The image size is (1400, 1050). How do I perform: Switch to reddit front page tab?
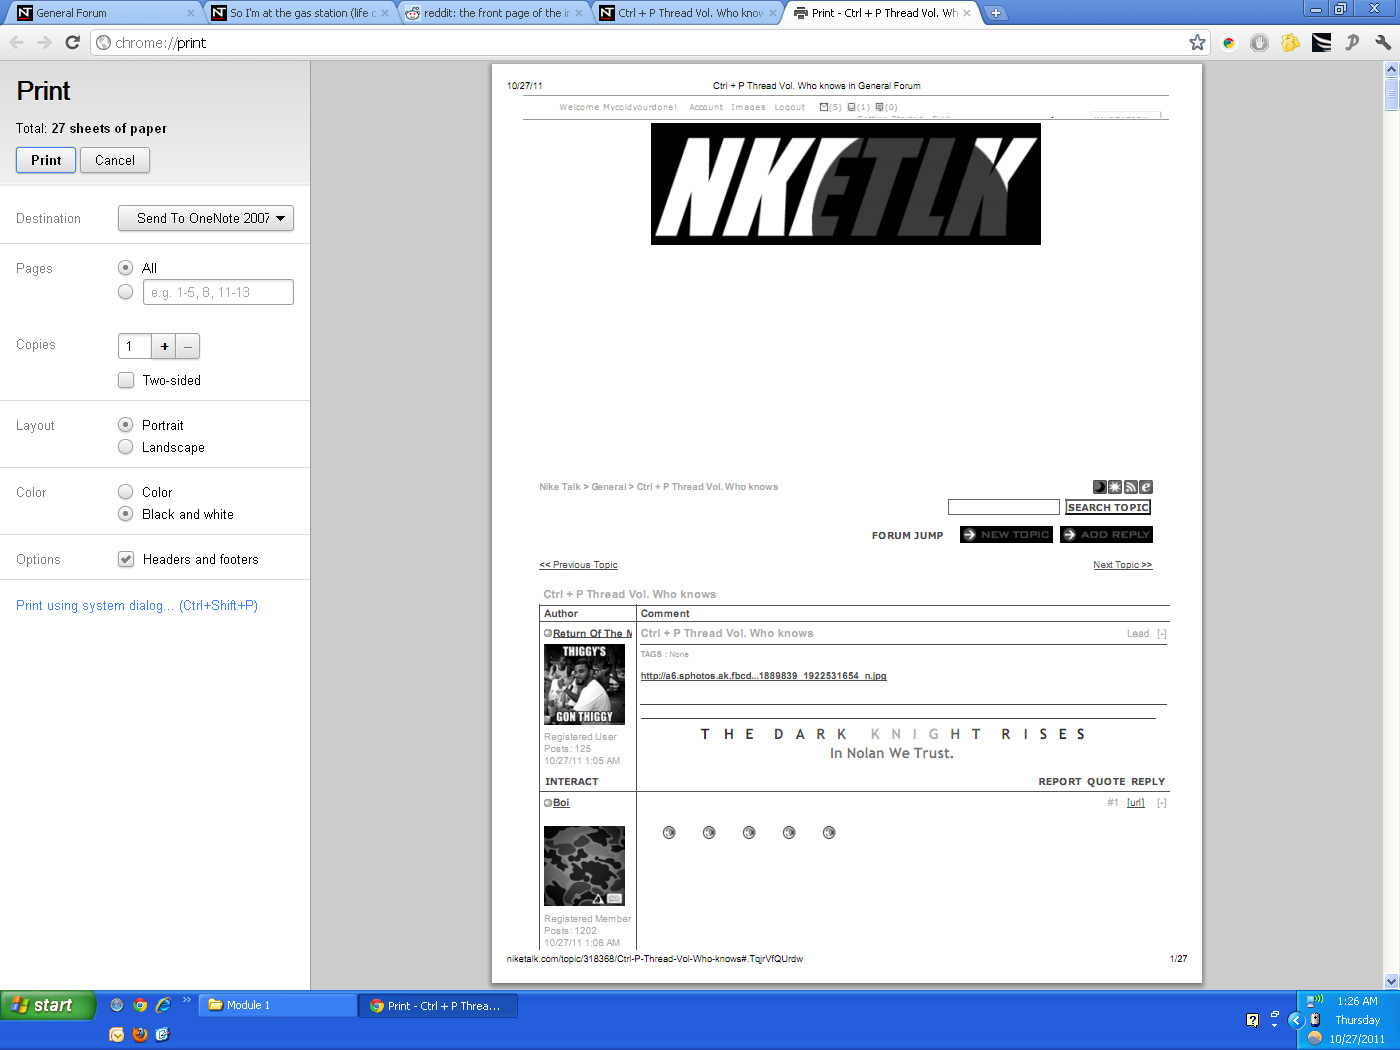coord(494,13)
